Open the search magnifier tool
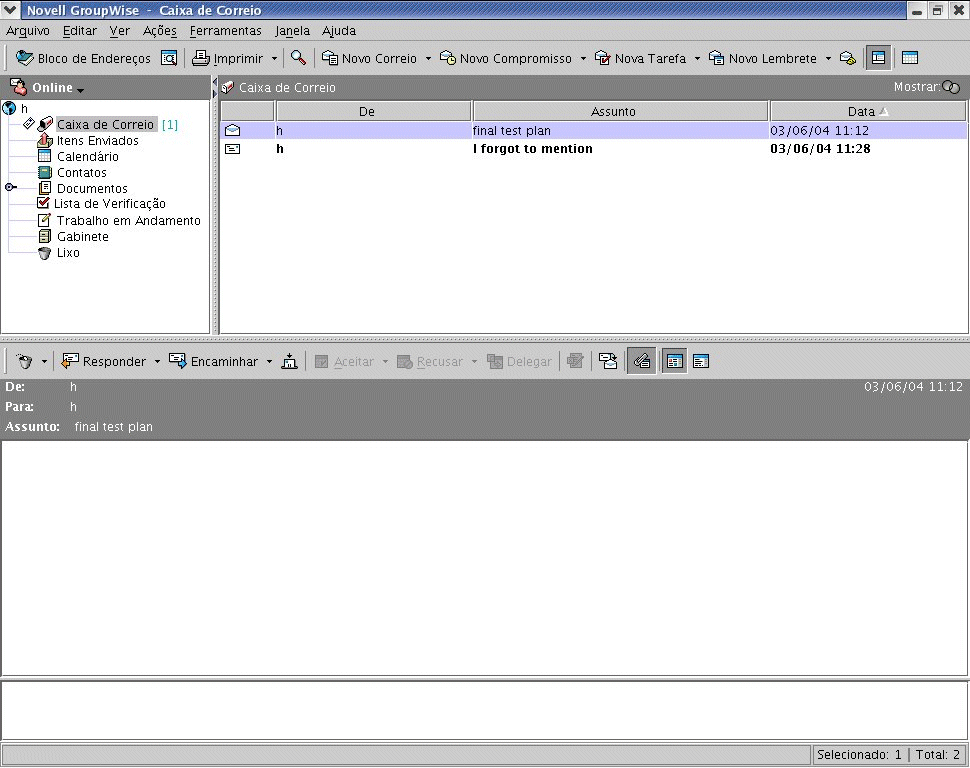The image size is (970, 768). pyautogui.click(x=298, y=58)
